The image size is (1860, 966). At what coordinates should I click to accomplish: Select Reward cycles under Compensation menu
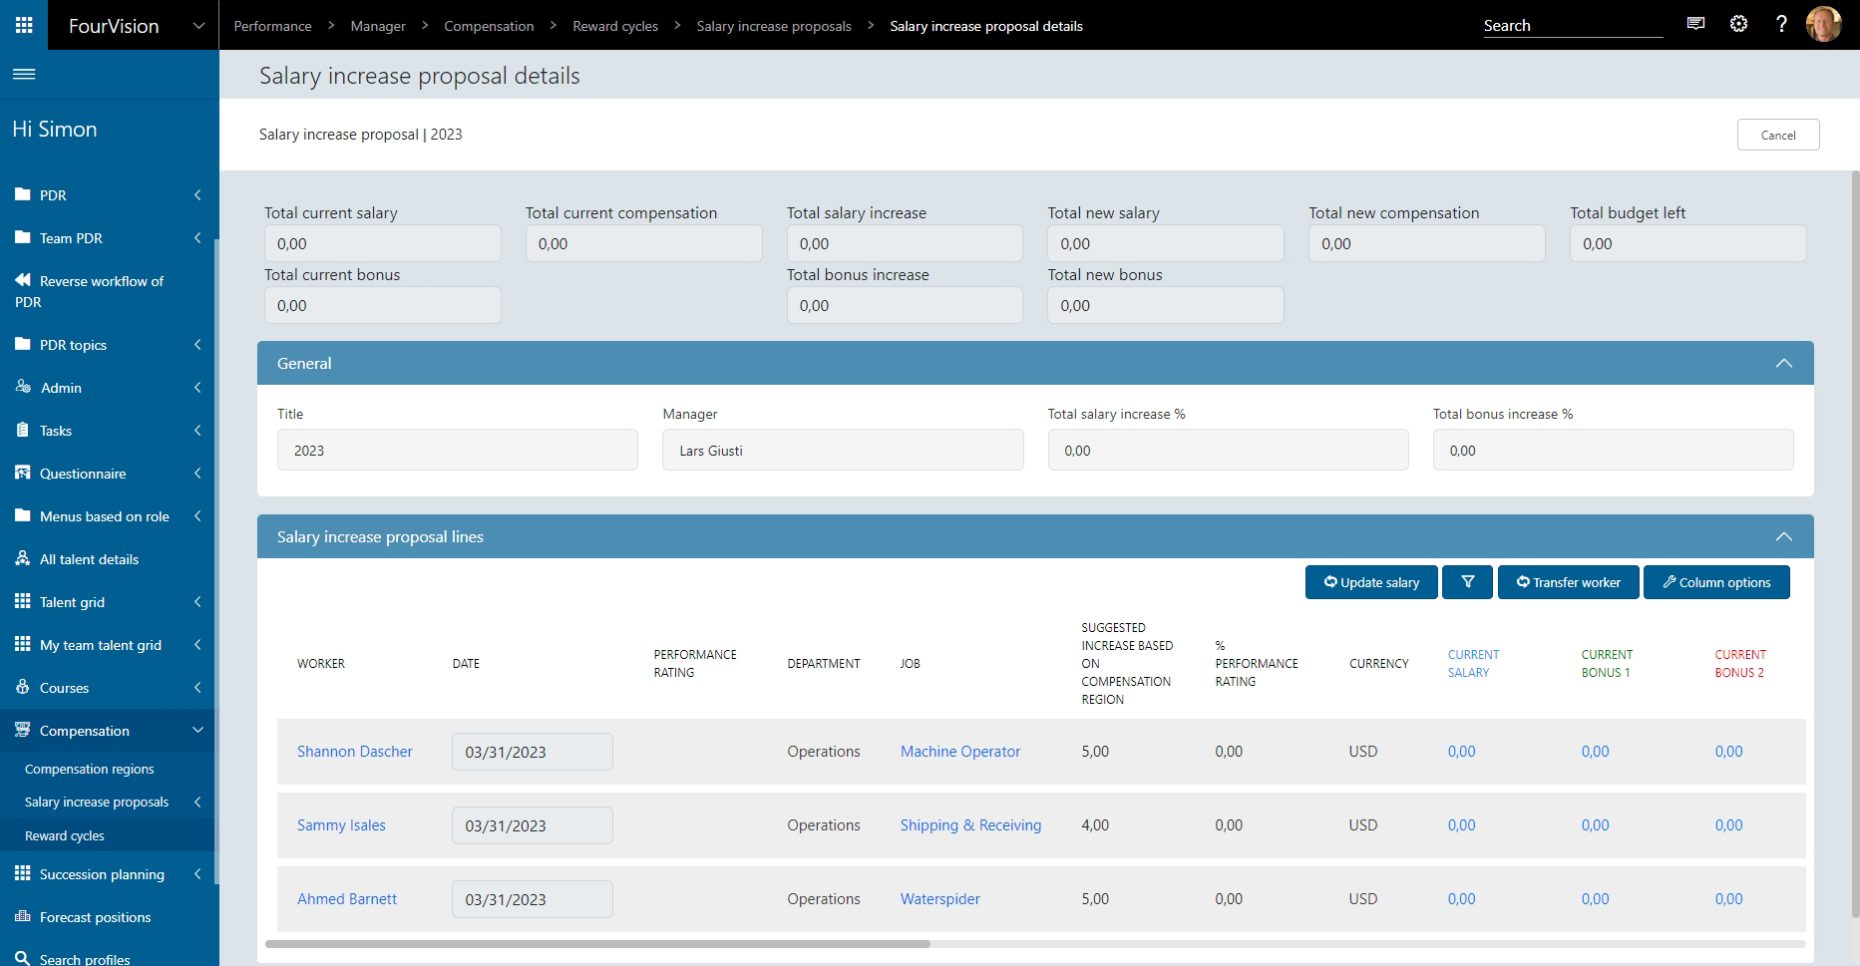65,835
